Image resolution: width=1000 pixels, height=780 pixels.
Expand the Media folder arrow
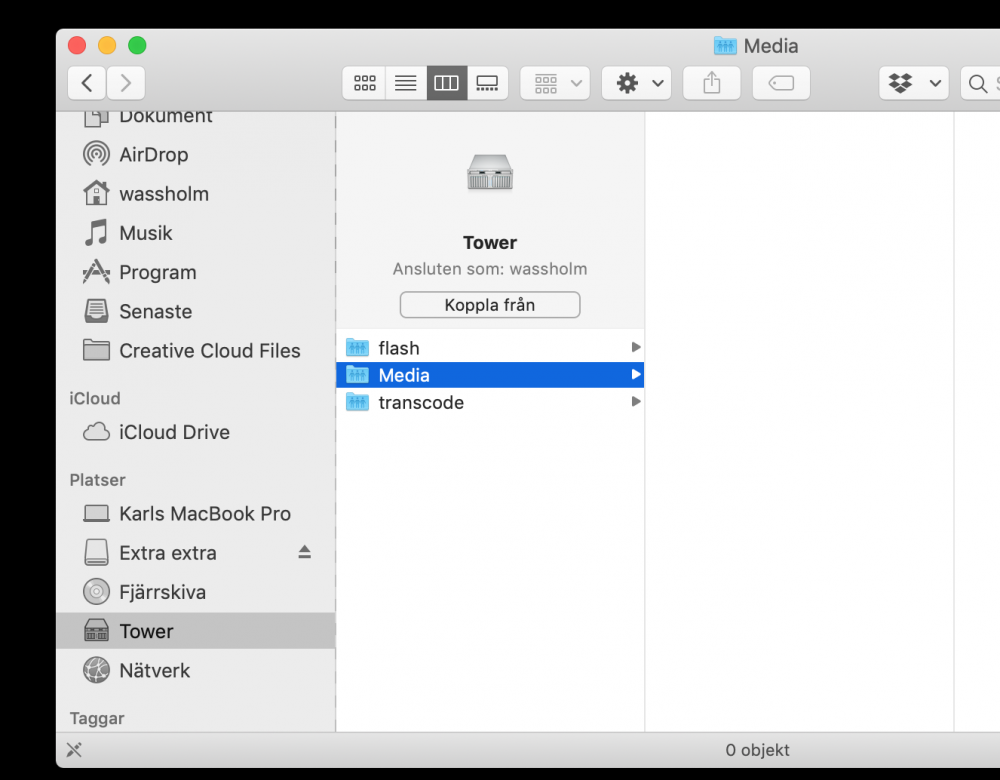635,374
